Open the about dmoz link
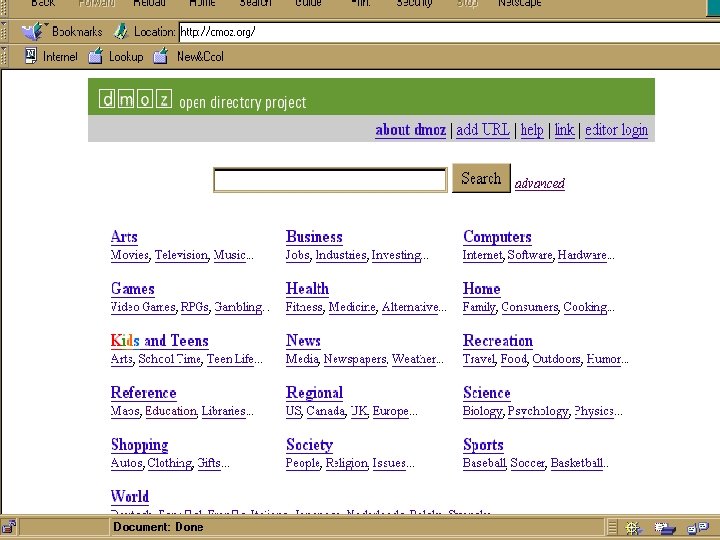The image size is (720, 540). [x=411, y=130]
